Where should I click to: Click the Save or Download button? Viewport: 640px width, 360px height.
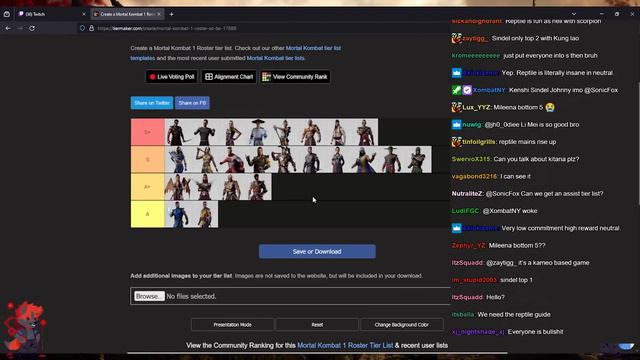[317, 251]
